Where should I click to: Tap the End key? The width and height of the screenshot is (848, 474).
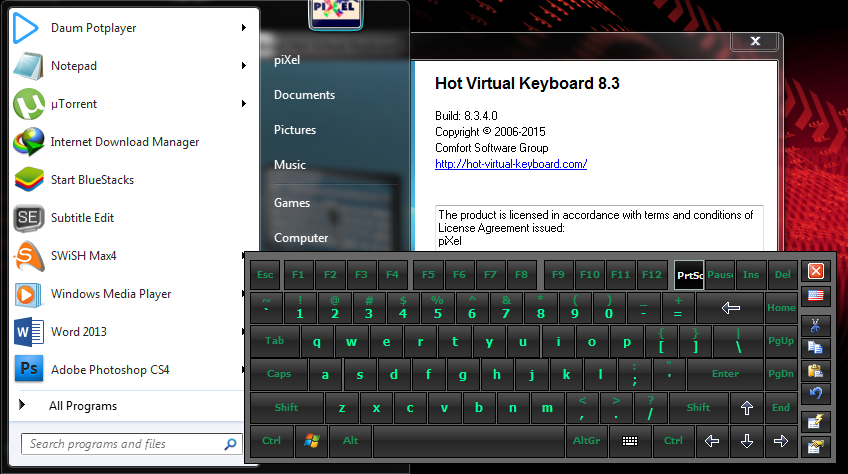pos(781,408)
